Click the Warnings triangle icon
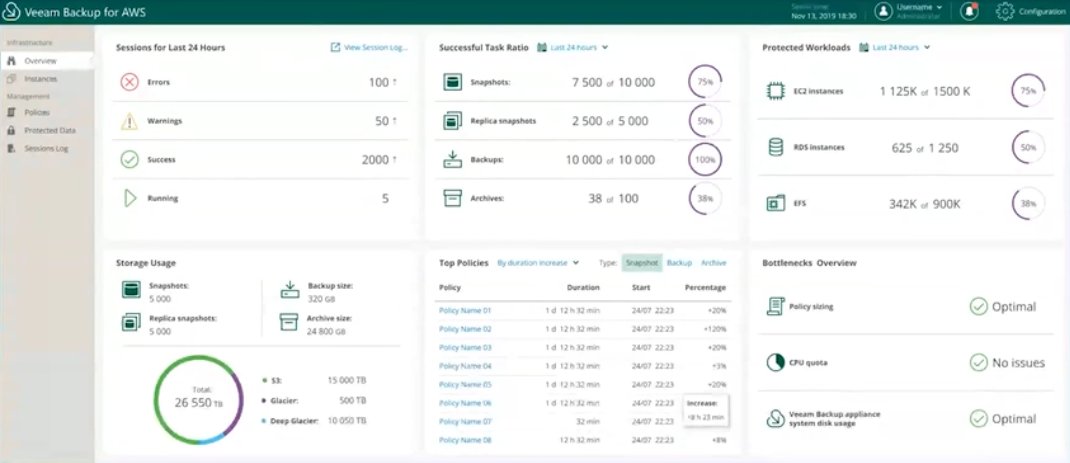This screenshot has height=463, width=1070. (x=130, y=121)
